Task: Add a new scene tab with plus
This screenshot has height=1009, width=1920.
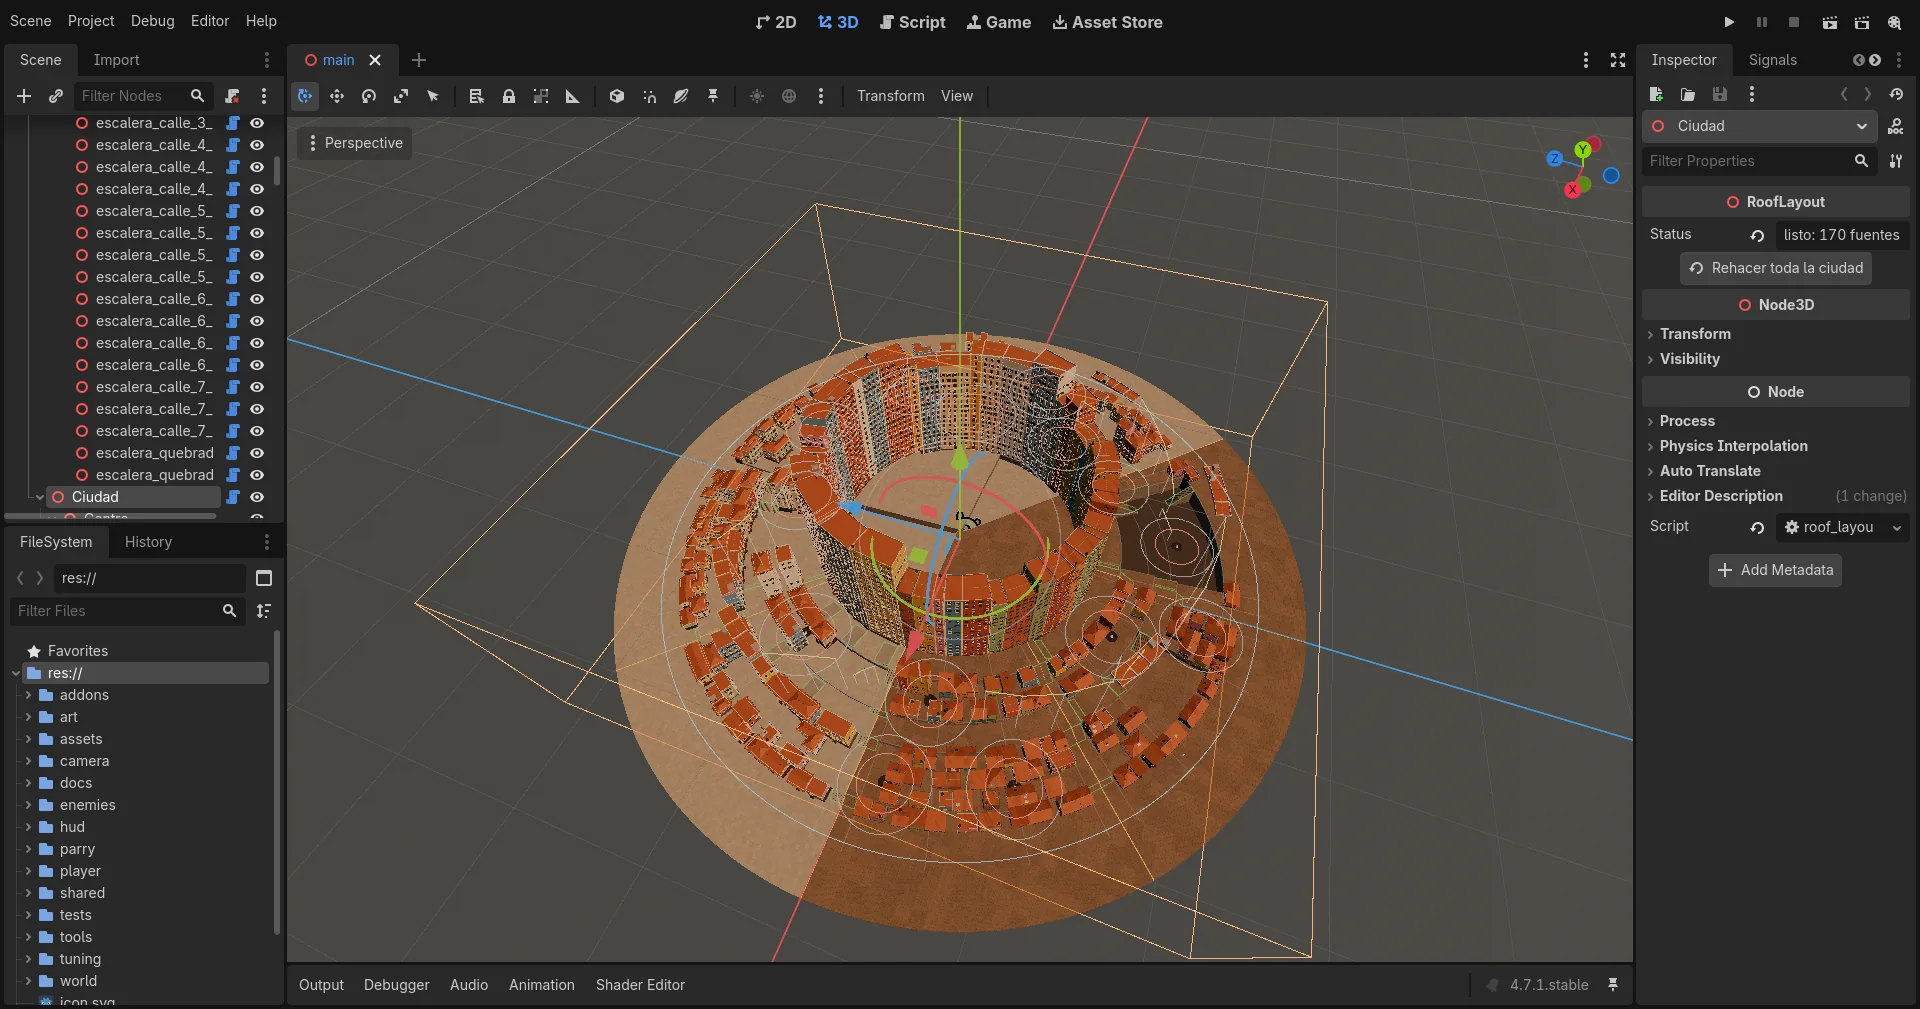Action: [419, 60]
